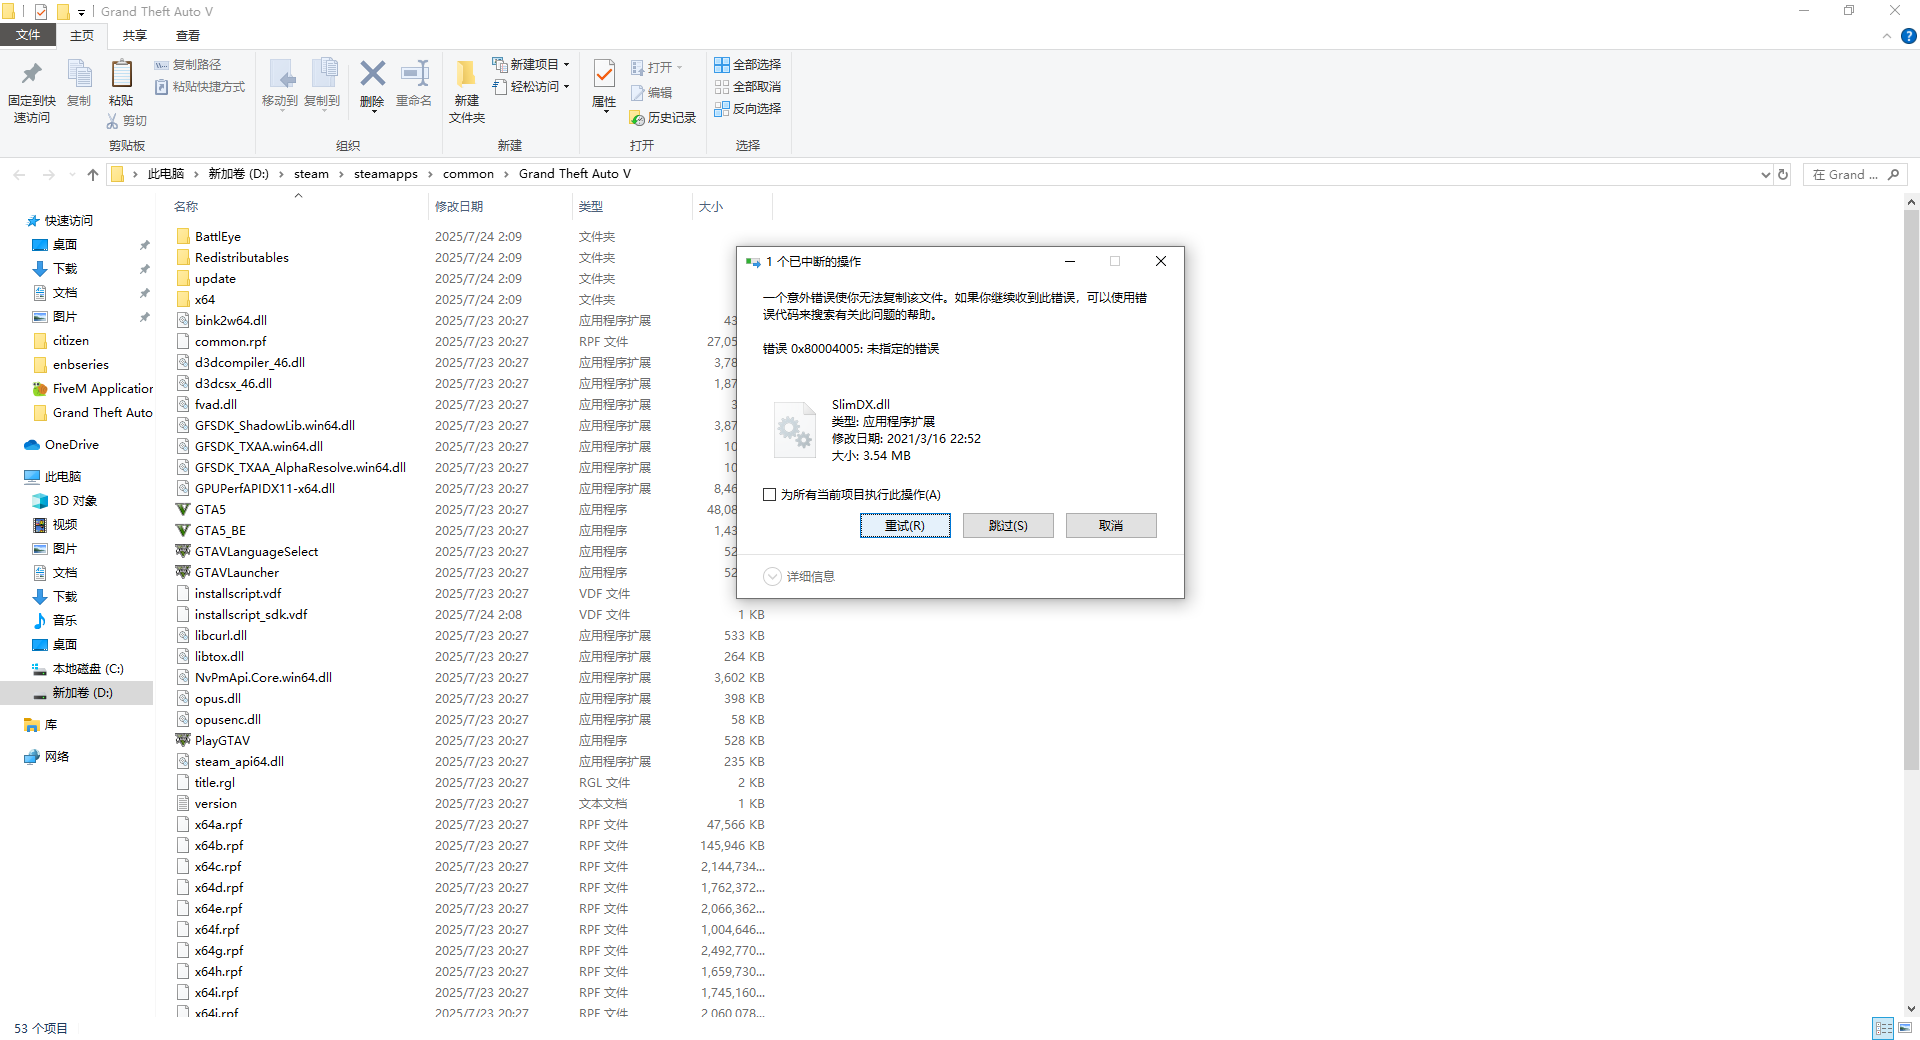Collapse the ribbon with the chevron

coord(1887,36)
